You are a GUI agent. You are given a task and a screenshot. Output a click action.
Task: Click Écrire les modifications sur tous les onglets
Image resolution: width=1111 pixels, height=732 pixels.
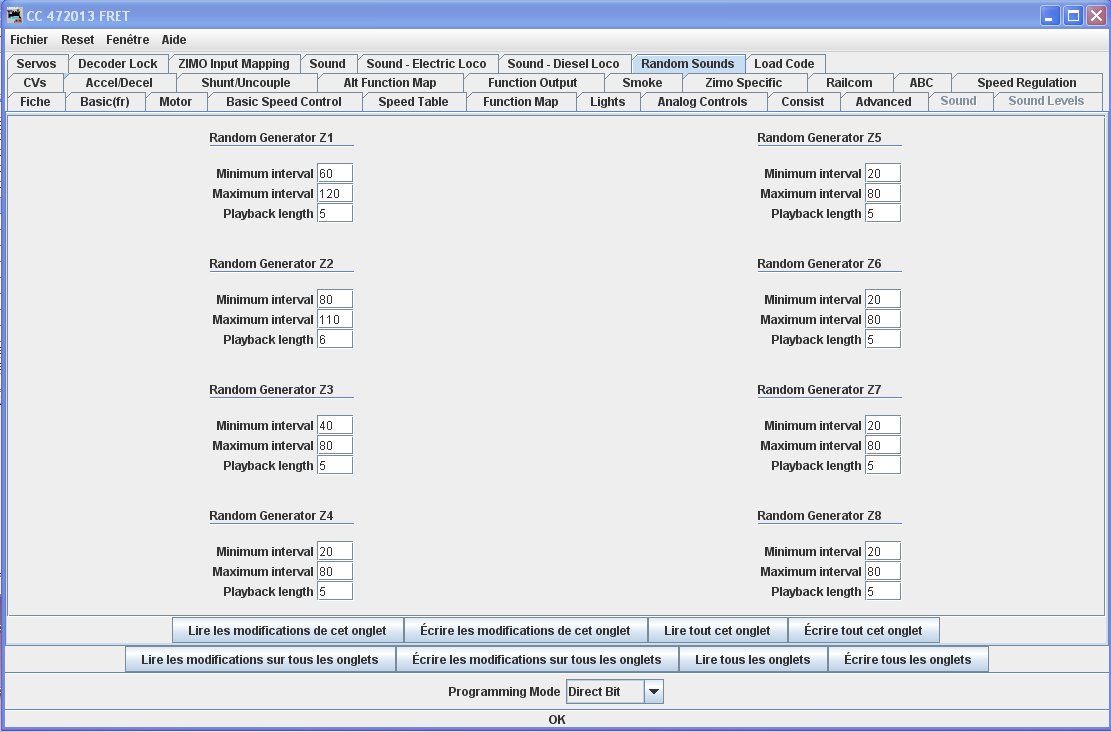coord(536,660)
